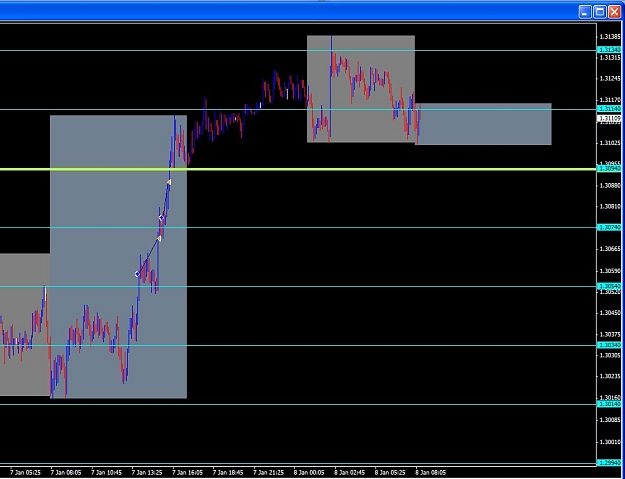Click the 1.30590 price scale value

coord(610,271)
